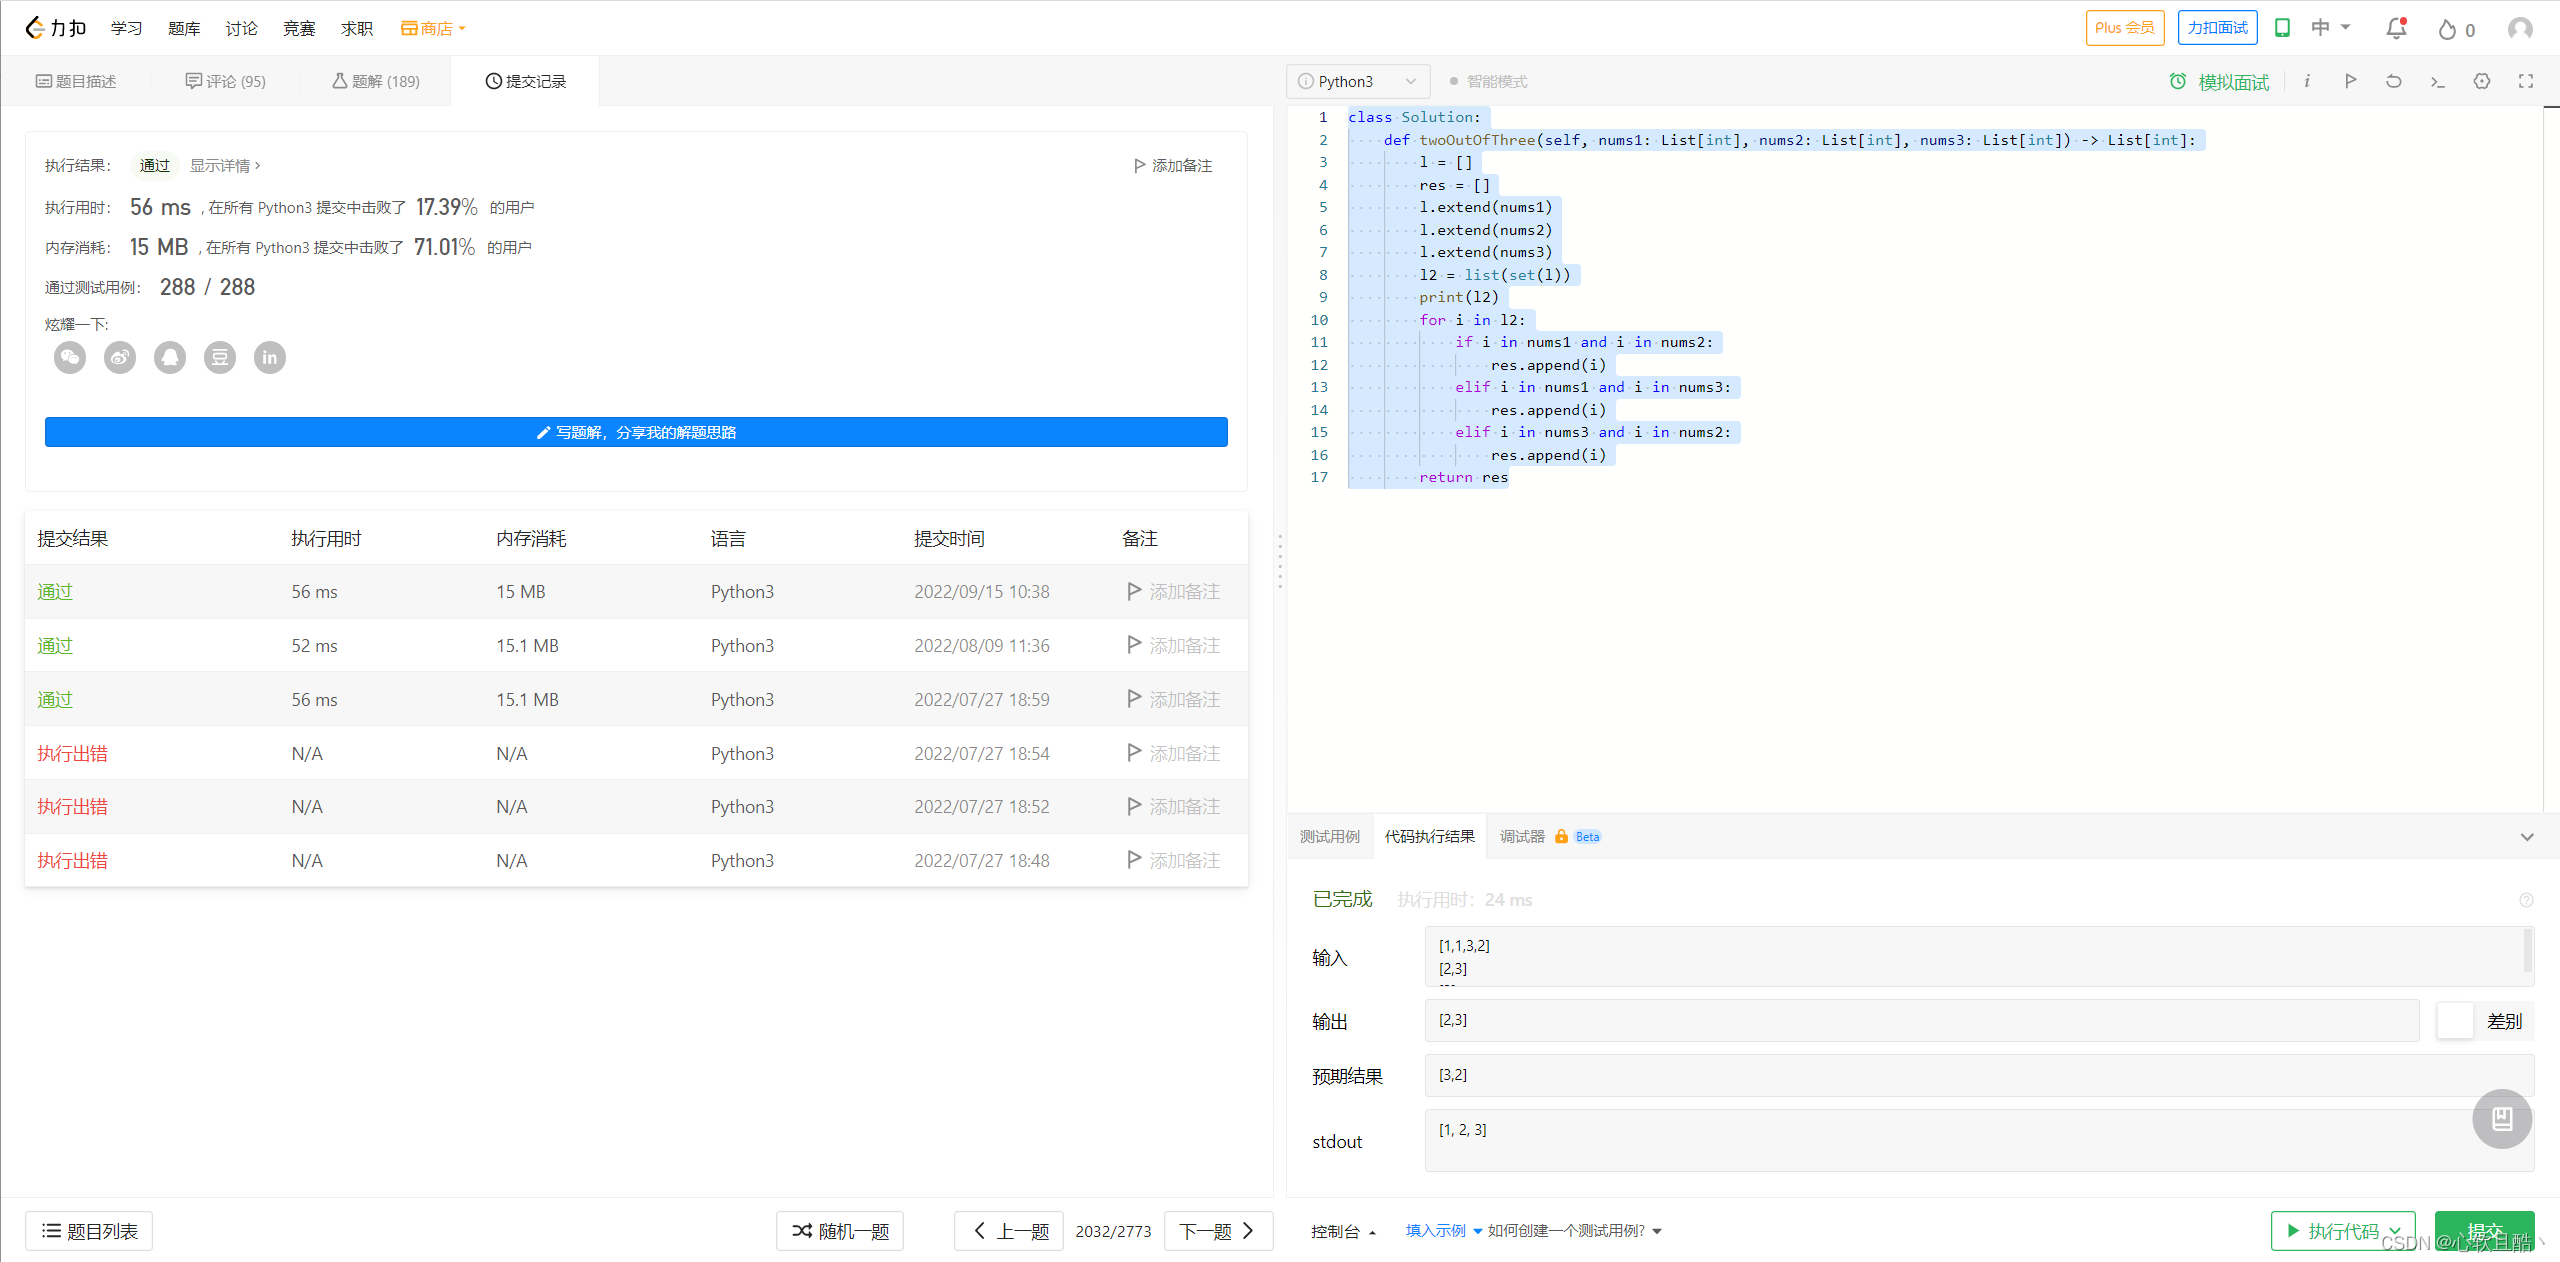Share result via WeChat icon
This screenshot has height=1262, width=2560.
click(70, 357)
